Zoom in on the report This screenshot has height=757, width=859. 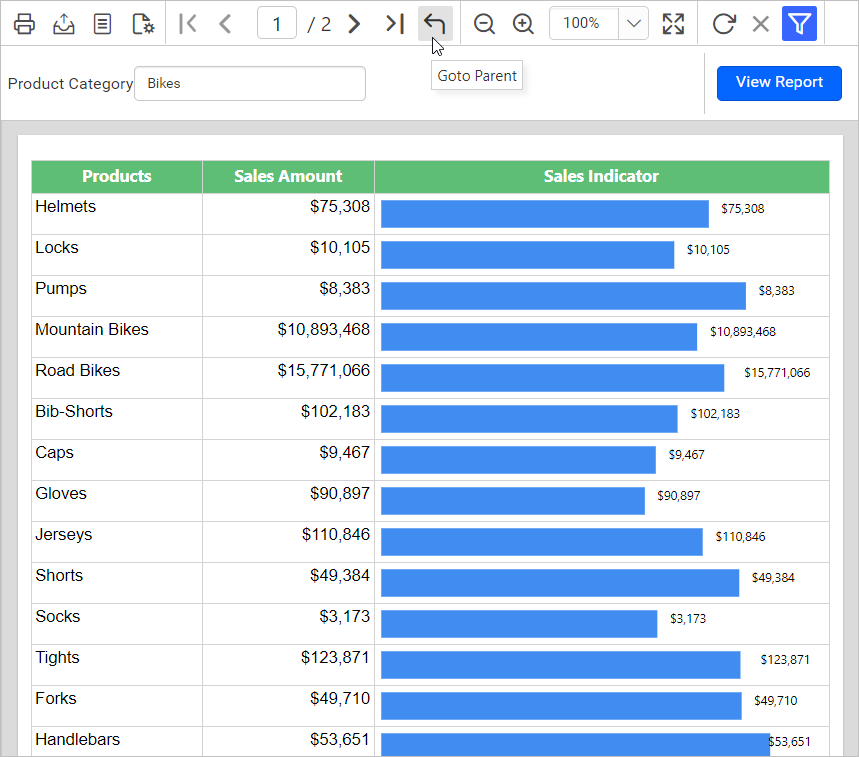[523, 24]
